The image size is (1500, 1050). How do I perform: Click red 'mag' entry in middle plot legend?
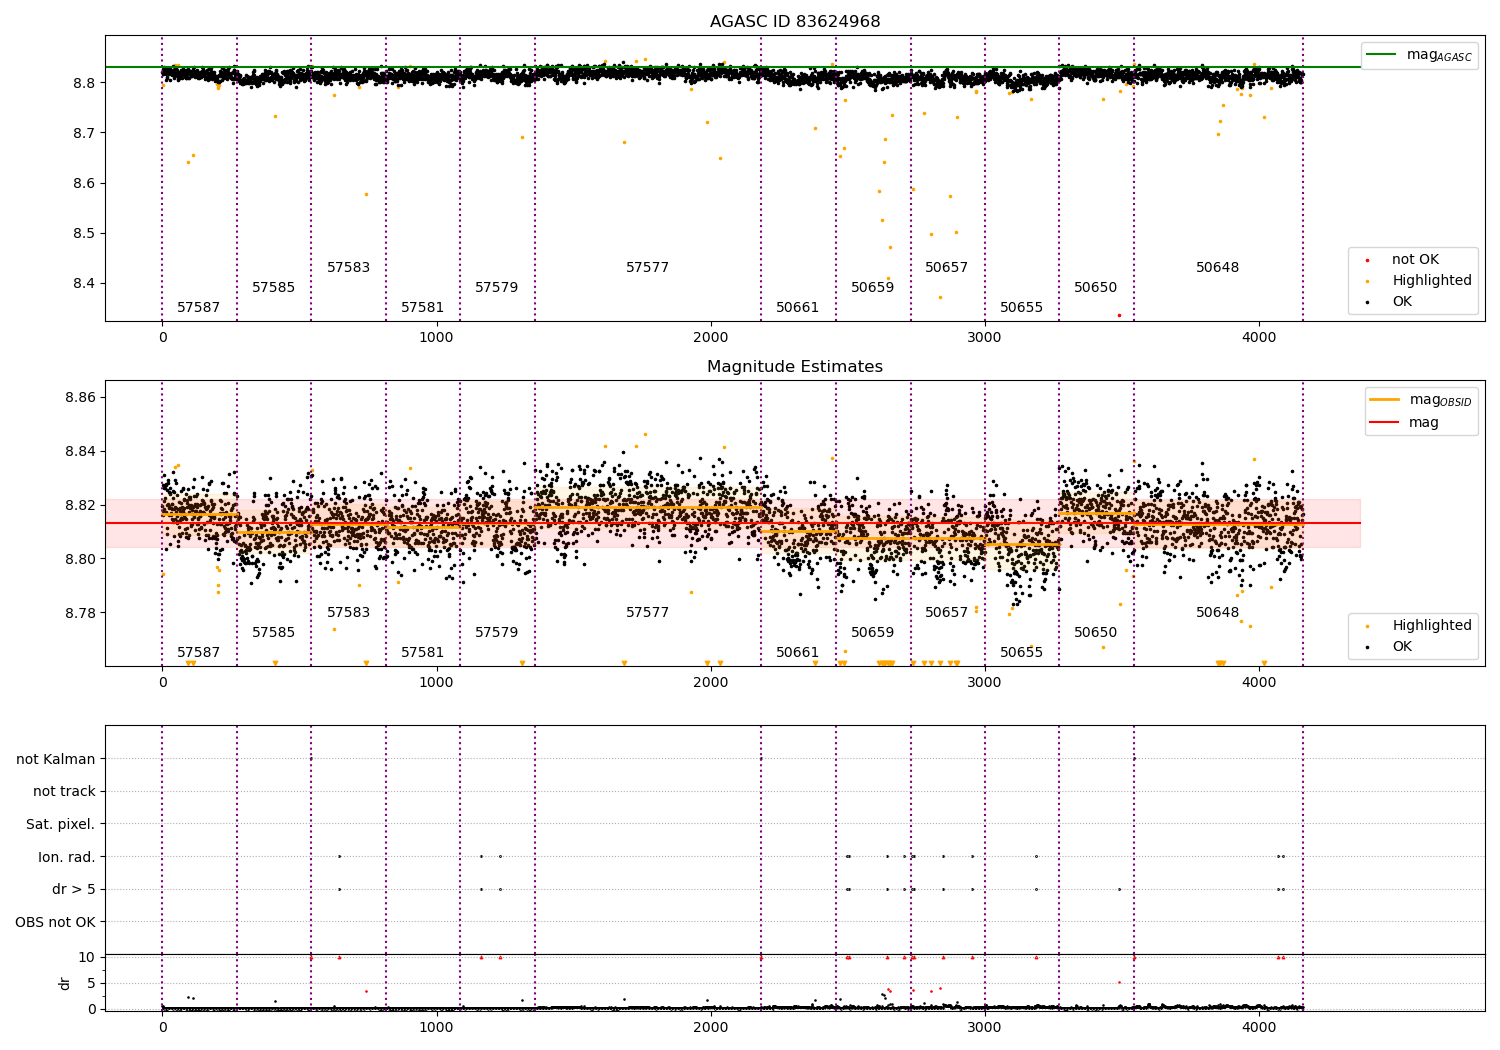point(1424,423)
